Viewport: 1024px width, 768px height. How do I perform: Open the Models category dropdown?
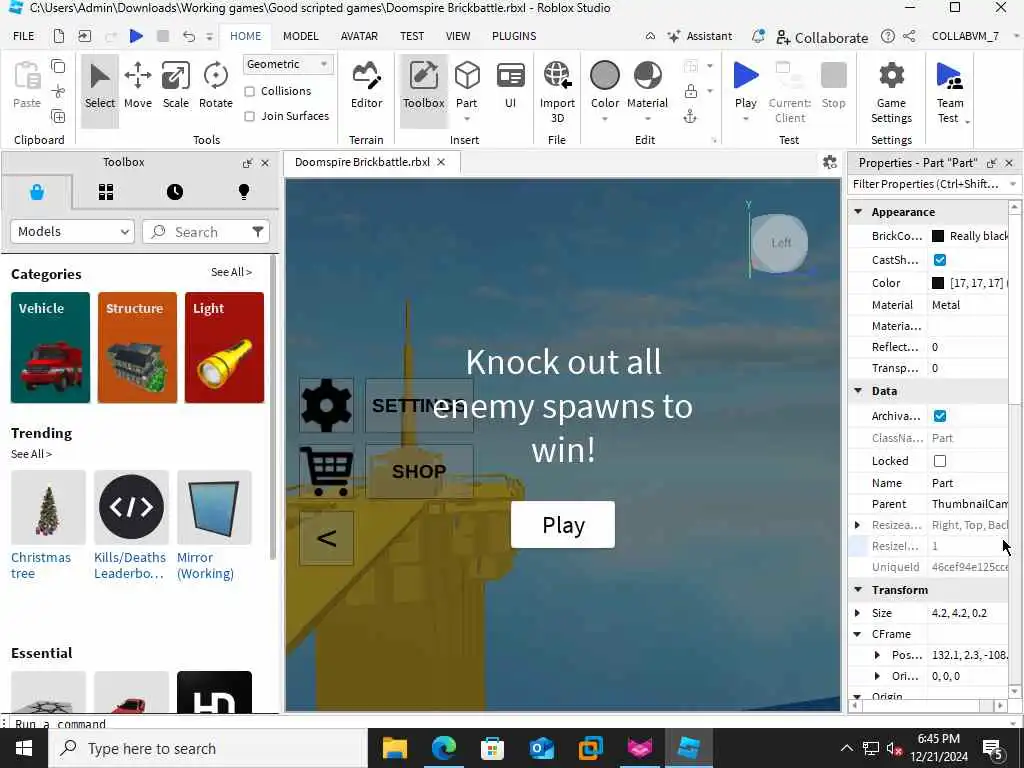coord(72,232)
